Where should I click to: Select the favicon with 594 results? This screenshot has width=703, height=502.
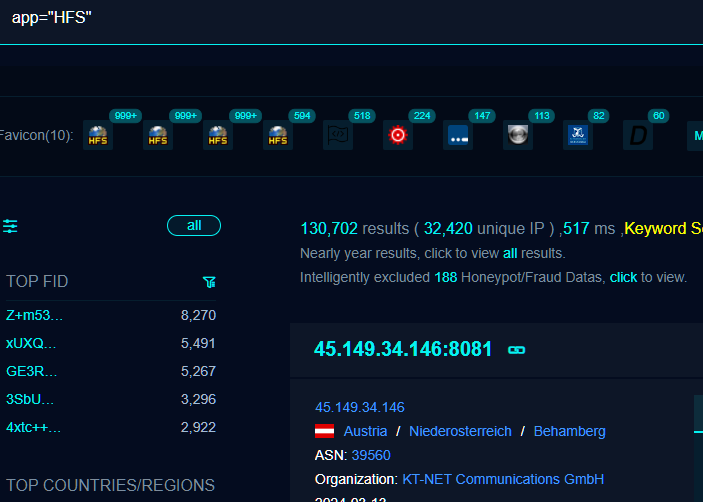tap(278, 135)
